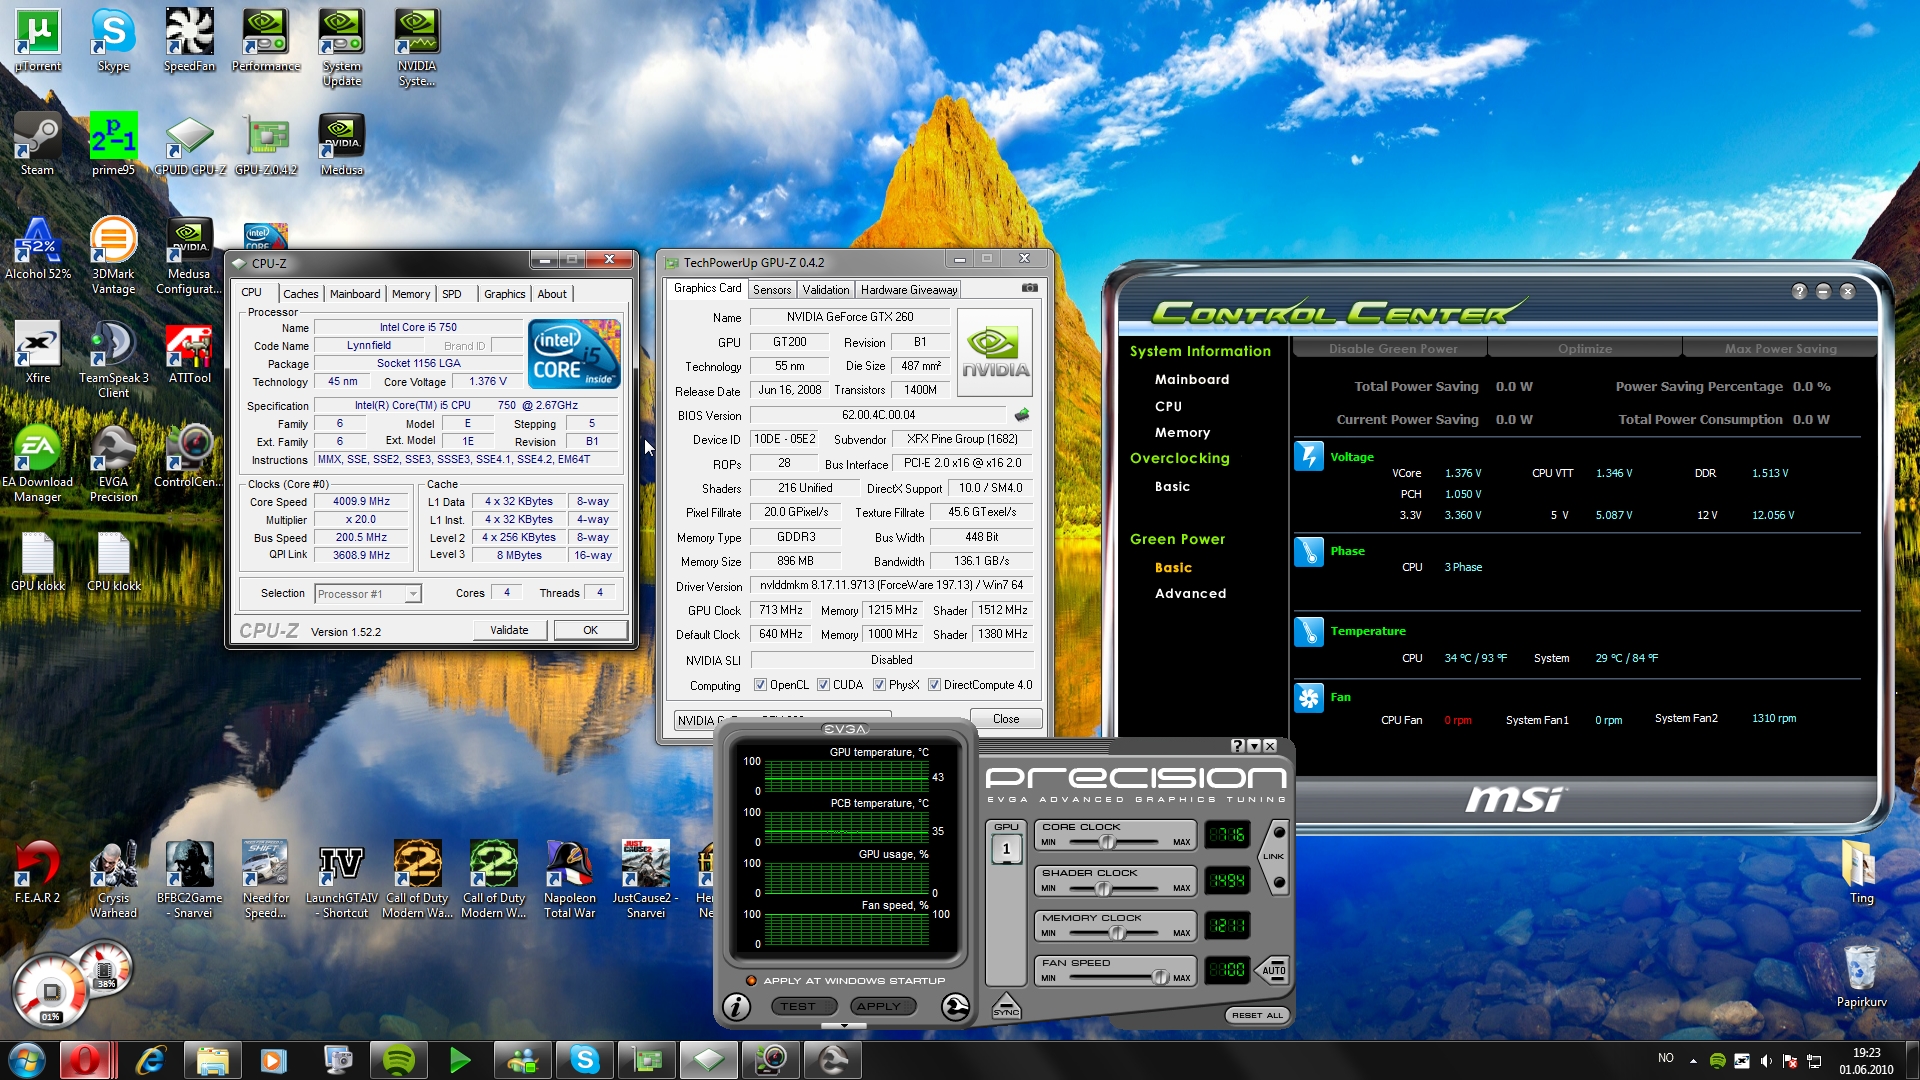This screenshot has width=1920, height=1080.
Task: Toggle DirectCompute 4.0 checkbox
Action: [x=934, y=685]
